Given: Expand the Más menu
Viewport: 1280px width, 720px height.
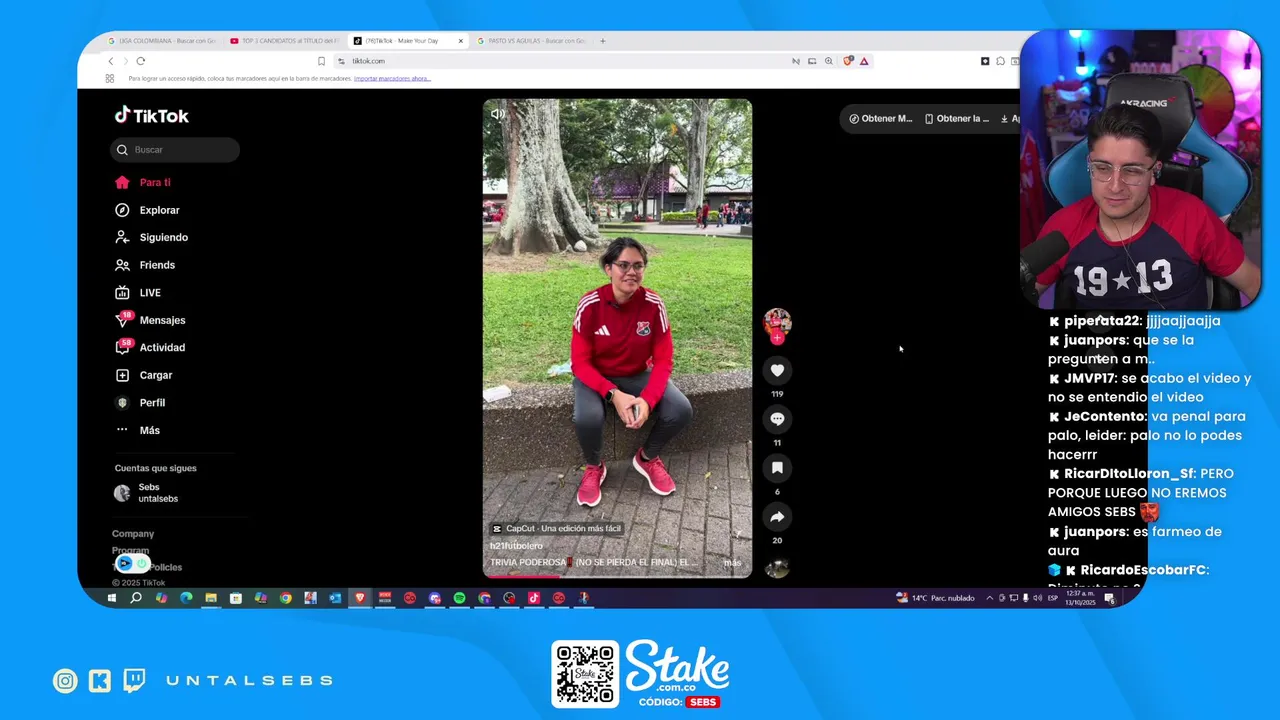Looking at the screenshot, I should pyautogui.click(x=137, y=430).
